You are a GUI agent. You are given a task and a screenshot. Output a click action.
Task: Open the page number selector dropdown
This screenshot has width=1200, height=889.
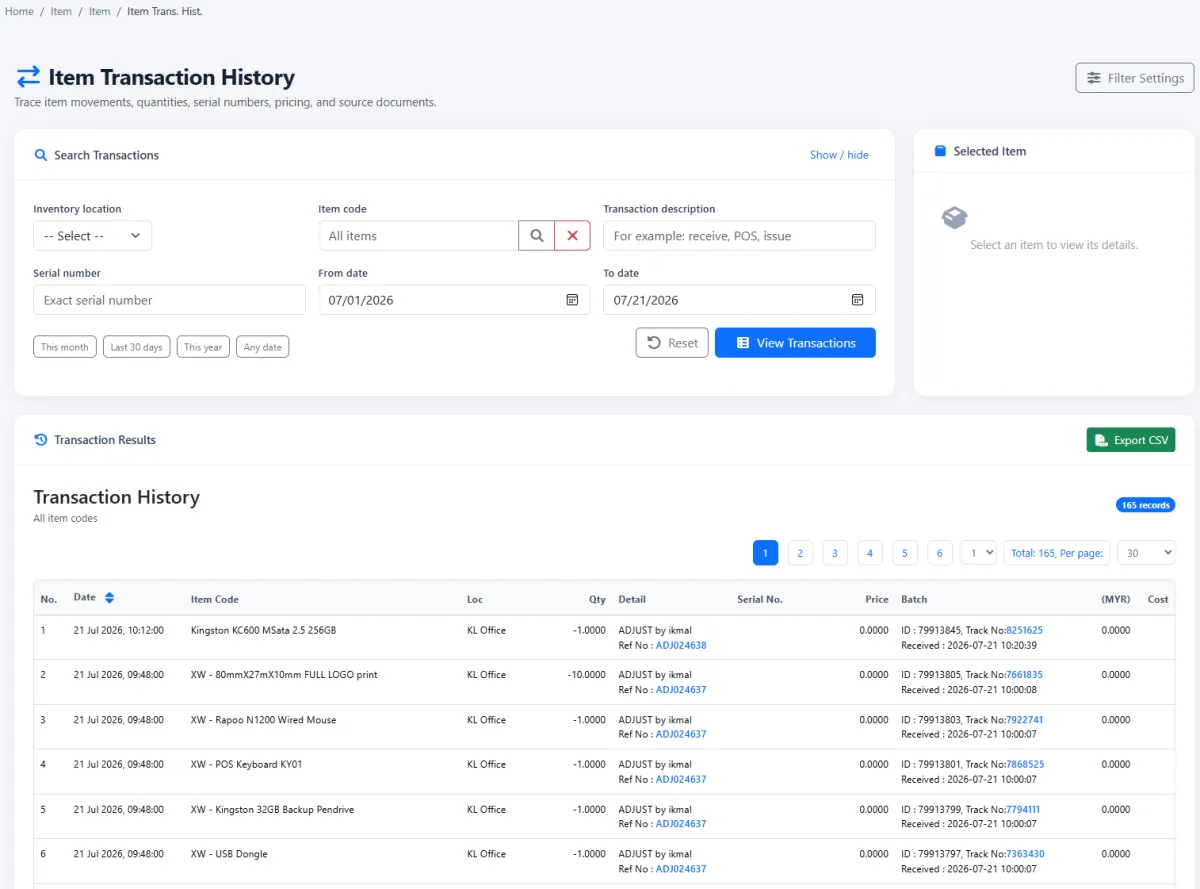point(979,553)
